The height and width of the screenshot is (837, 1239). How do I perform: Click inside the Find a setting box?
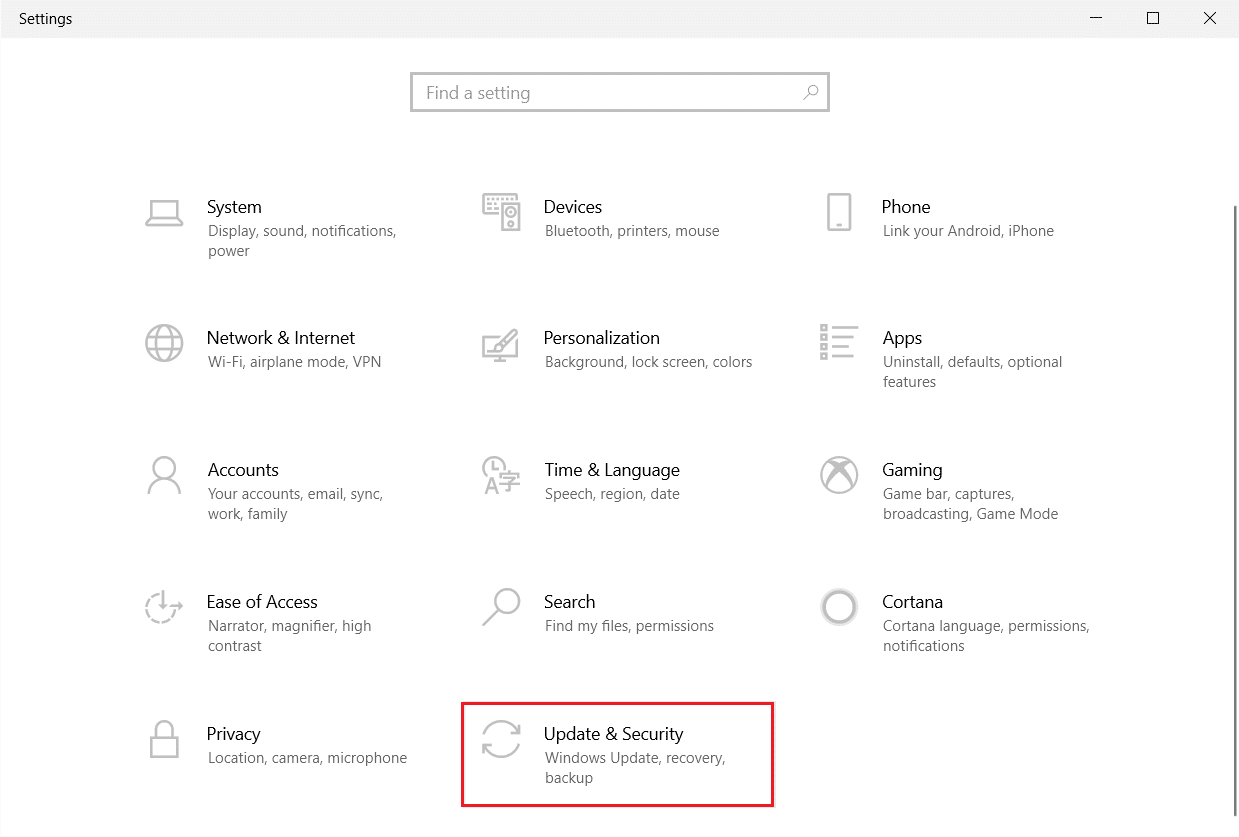coord(600,92)
